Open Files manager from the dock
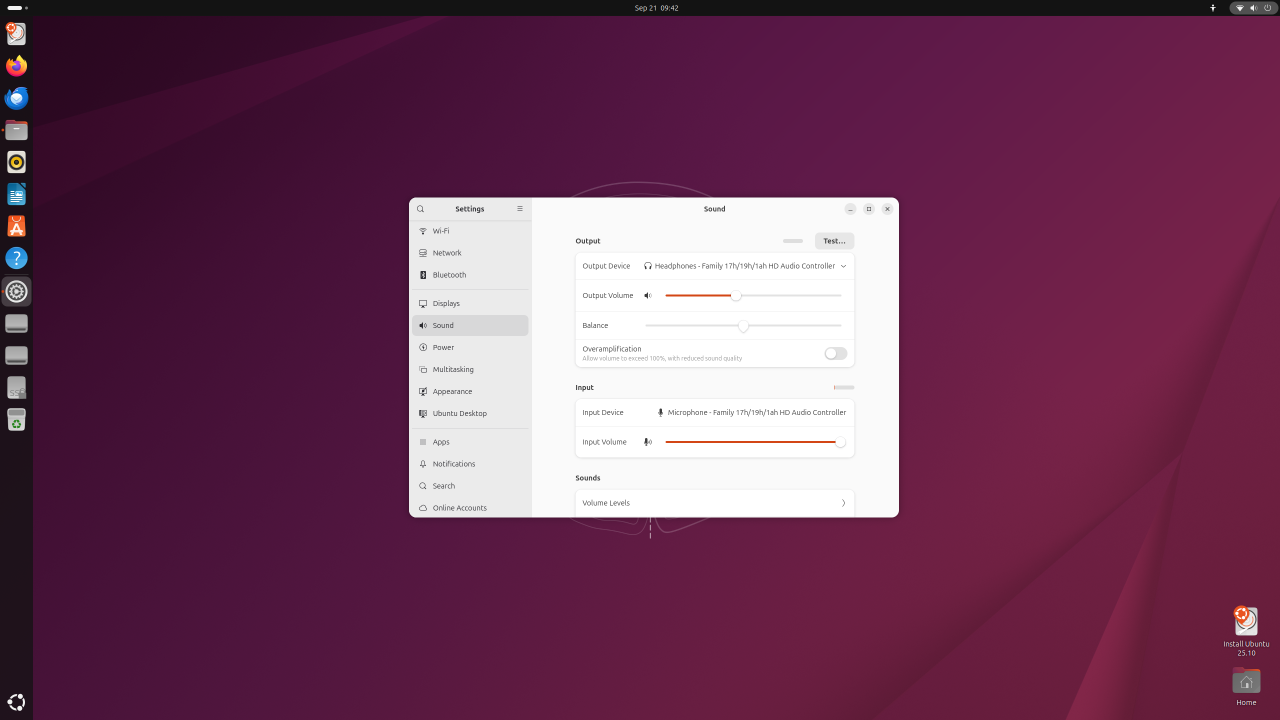1280x720 pixels. pyautogui.click(x=16, y=130)
